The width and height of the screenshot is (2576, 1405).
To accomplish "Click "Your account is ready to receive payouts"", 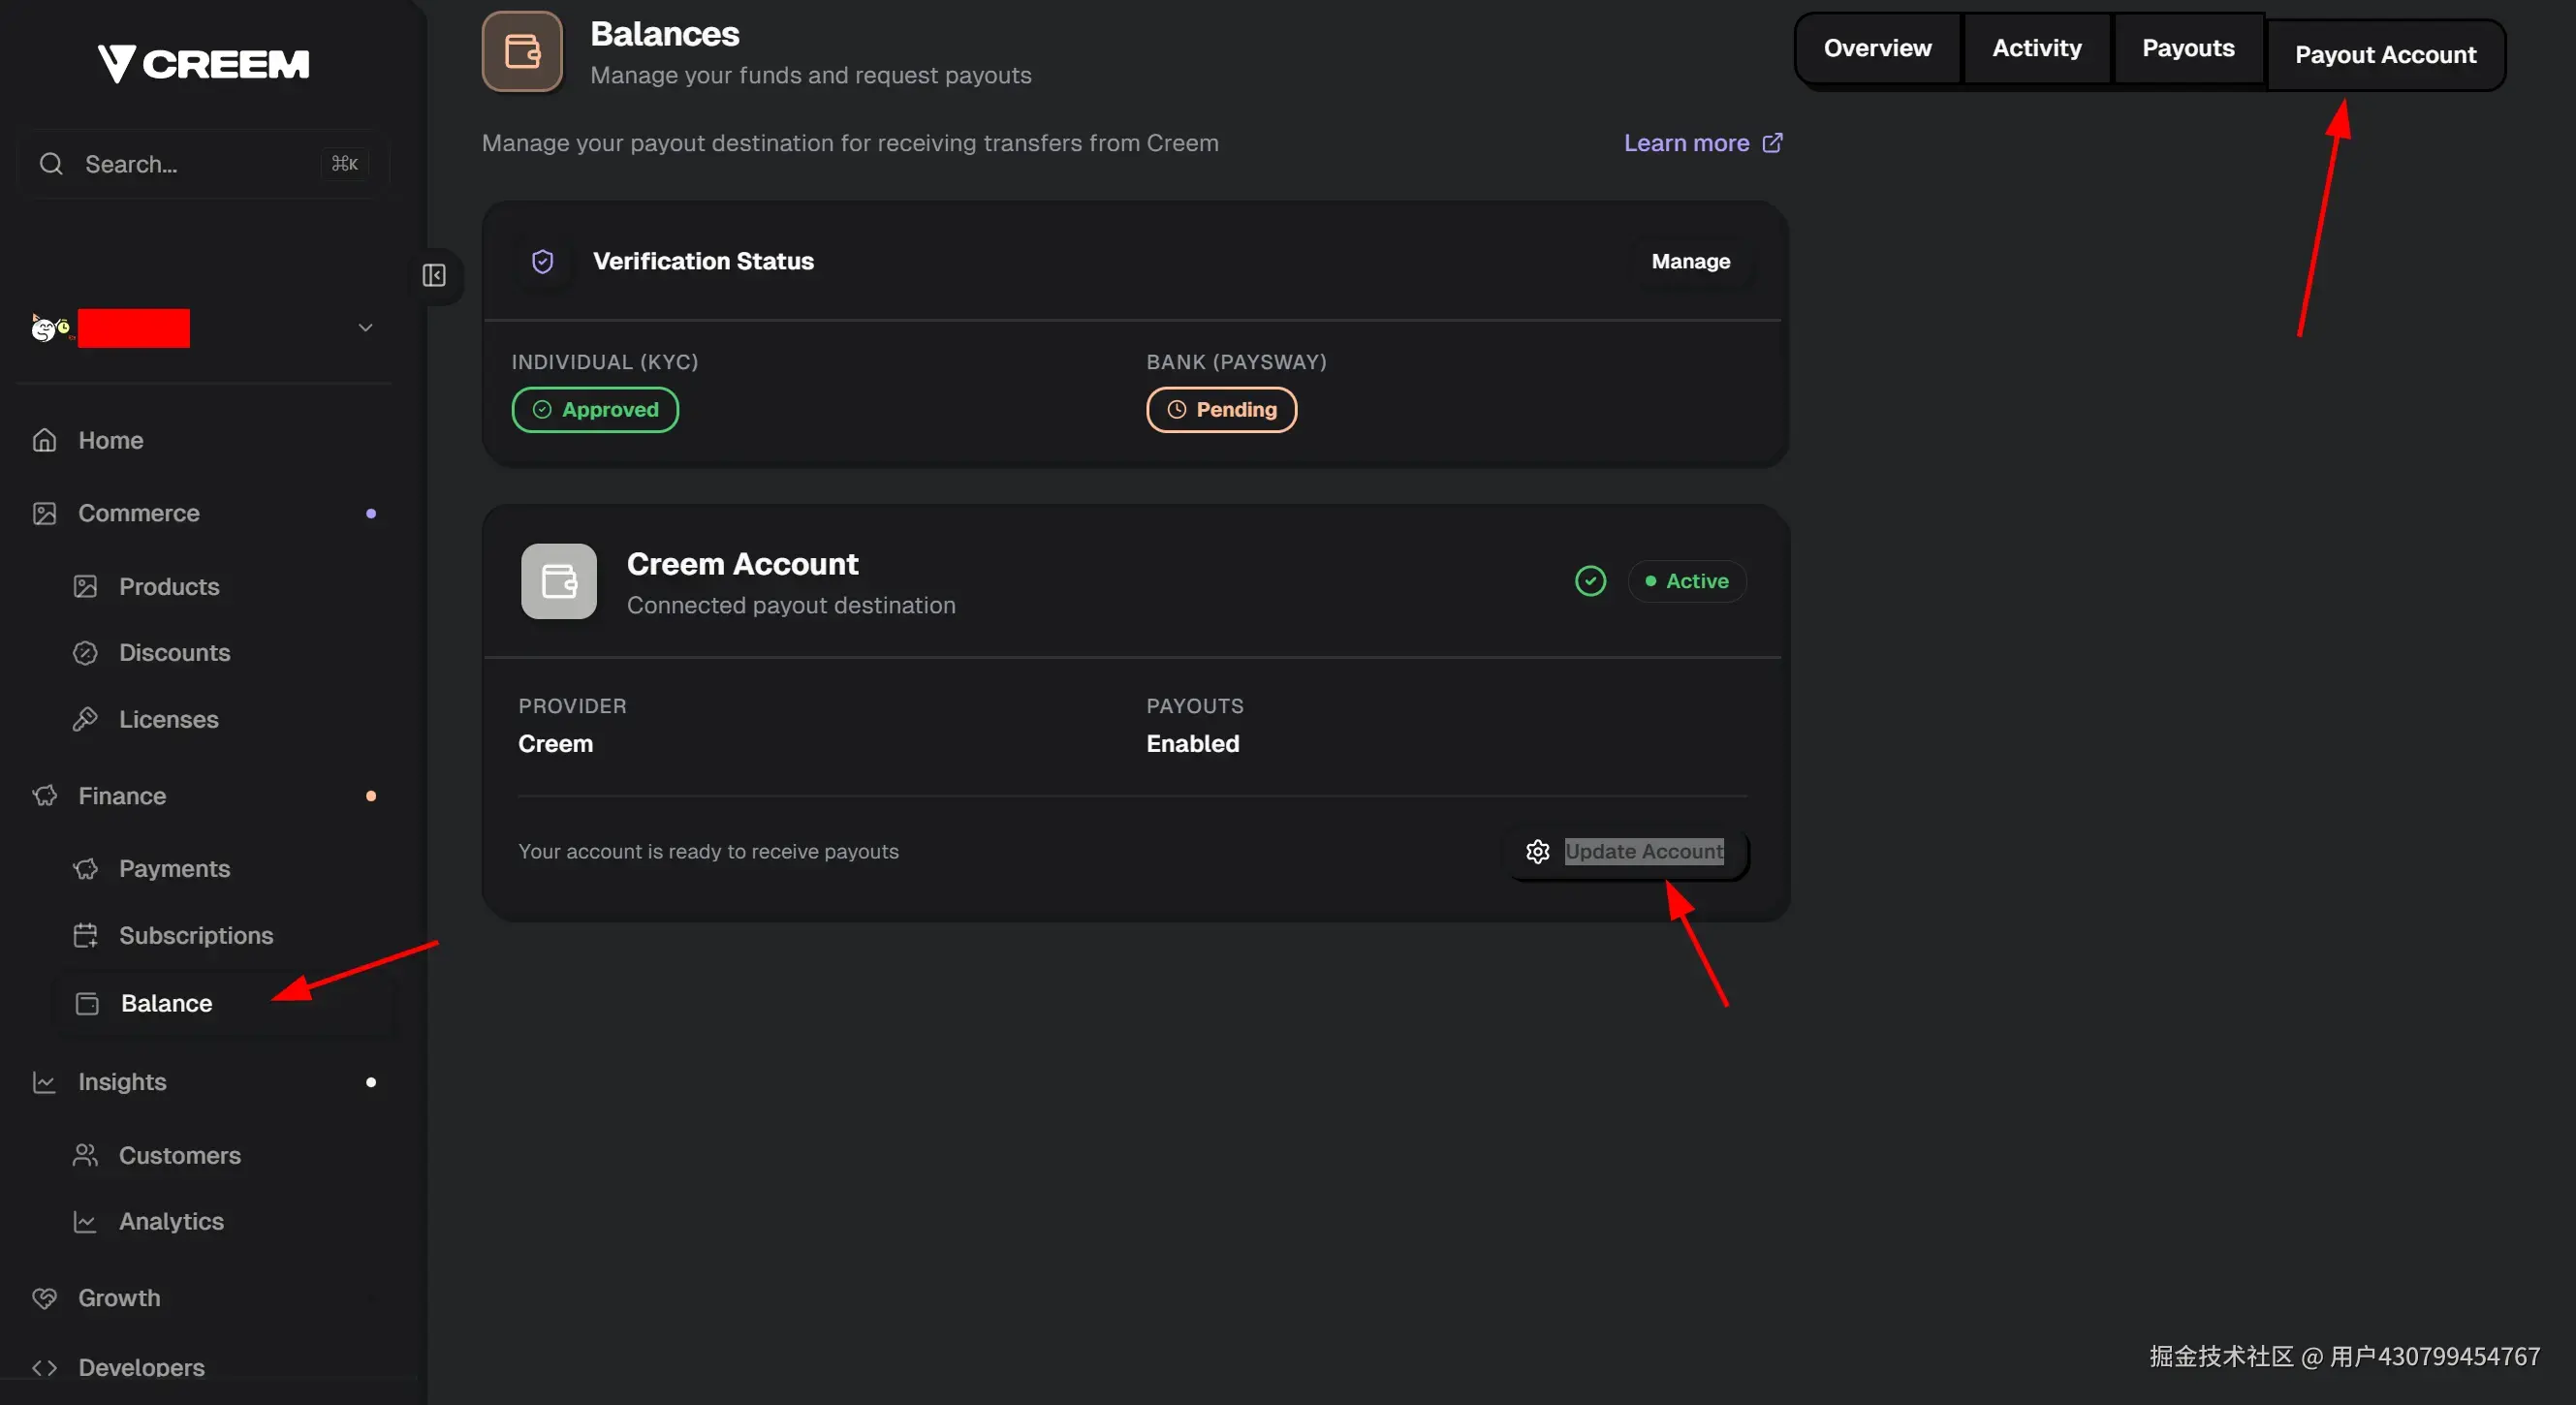I will pos(708,852).
